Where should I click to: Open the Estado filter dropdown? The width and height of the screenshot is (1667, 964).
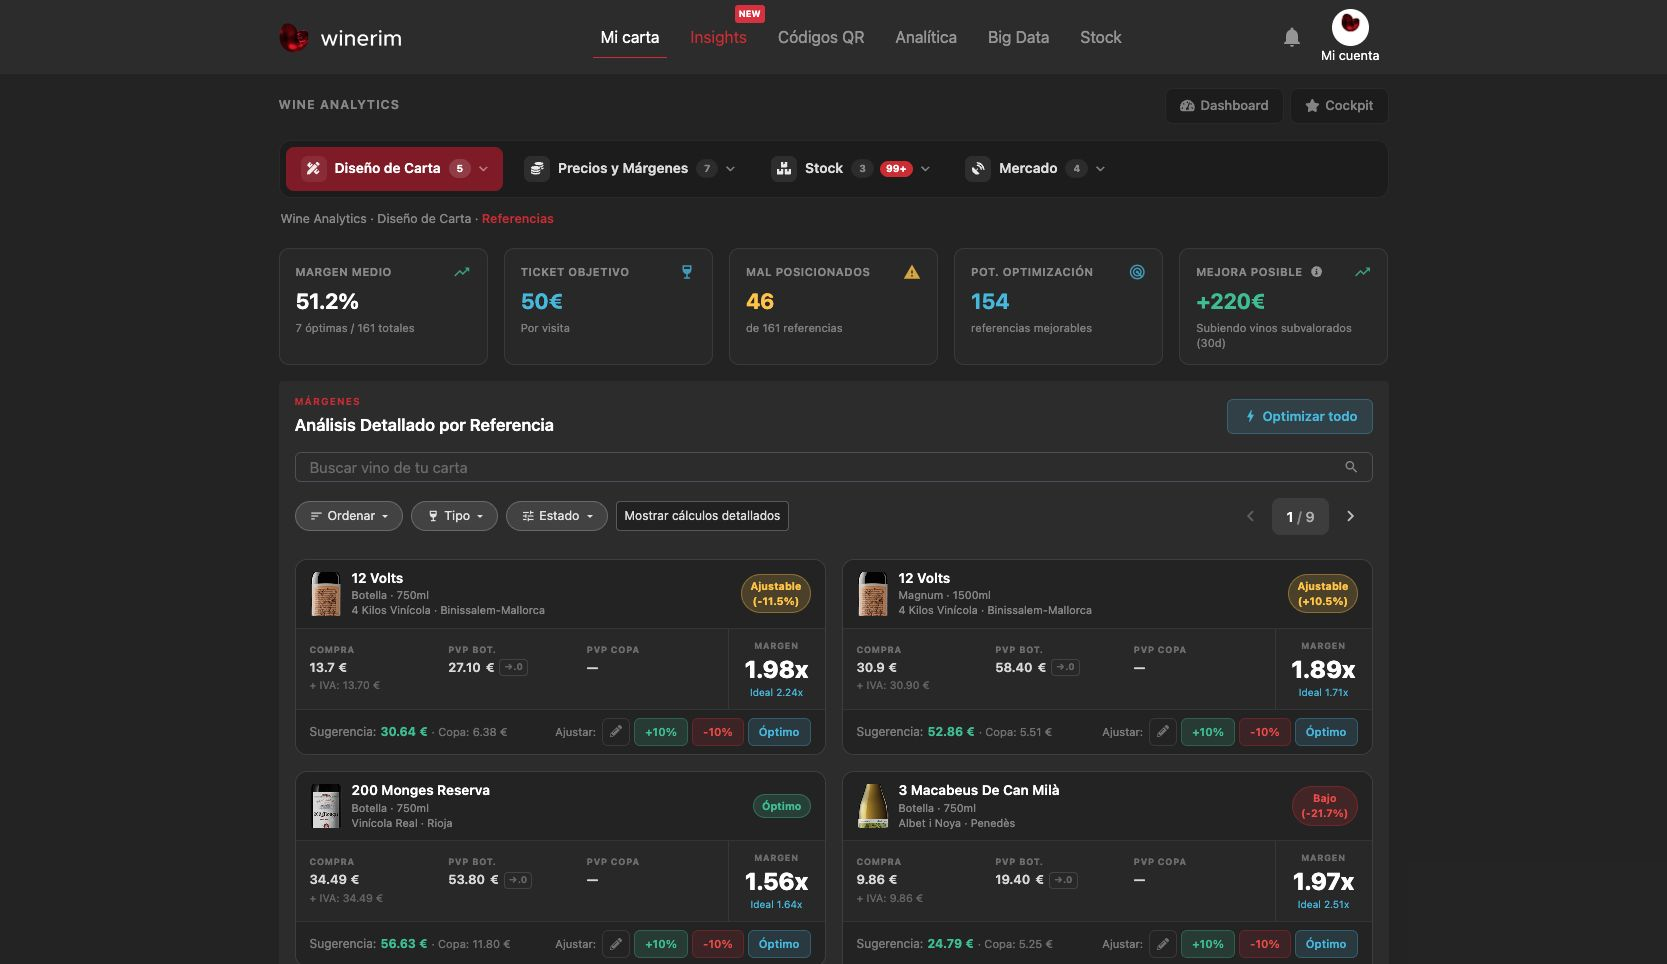pyautogui.click(x=557, y=516)
